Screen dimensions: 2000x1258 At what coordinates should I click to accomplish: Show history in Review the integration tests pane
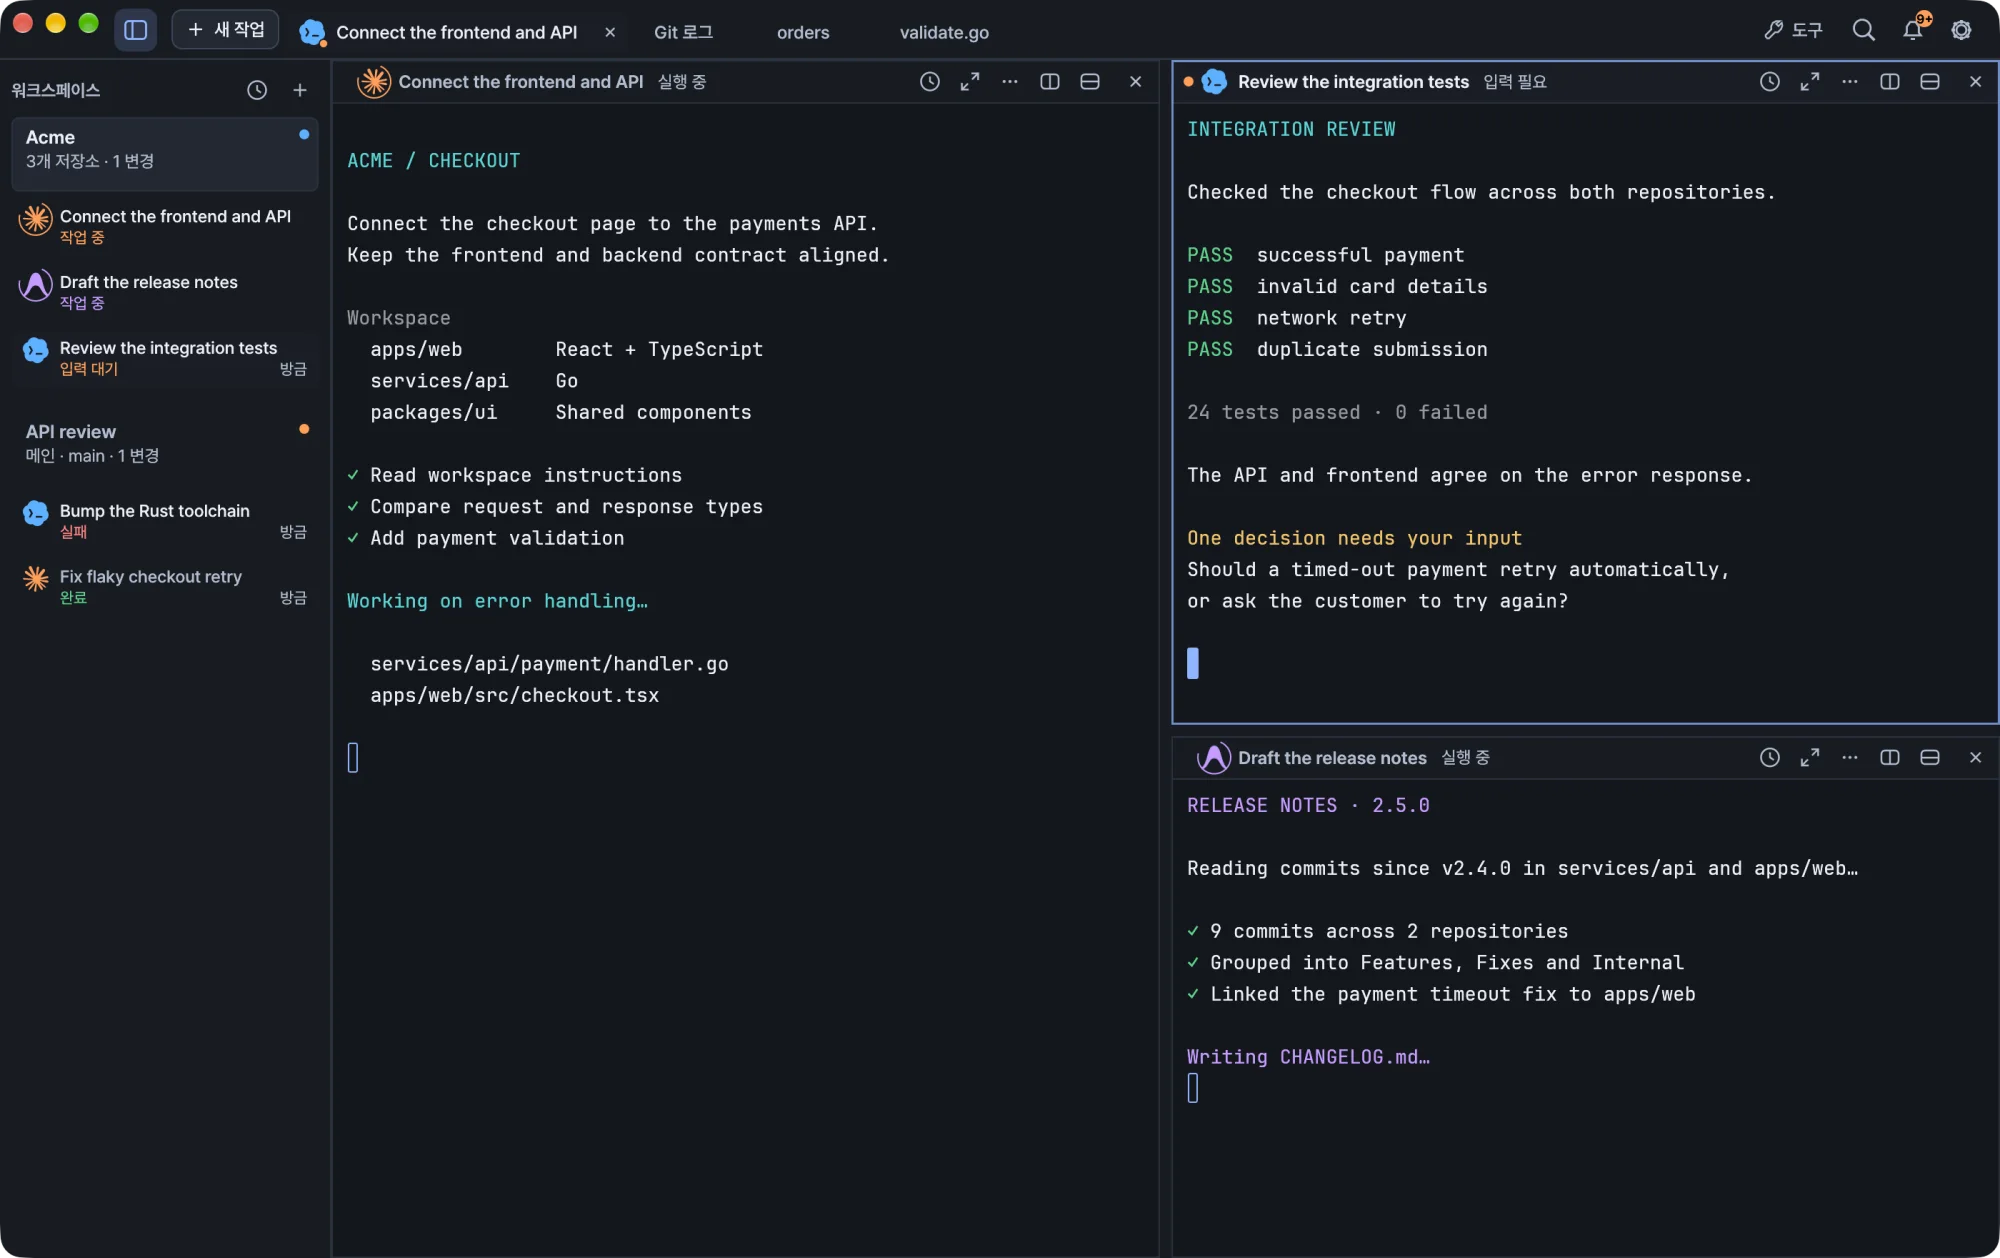(x=1770, y=82)
